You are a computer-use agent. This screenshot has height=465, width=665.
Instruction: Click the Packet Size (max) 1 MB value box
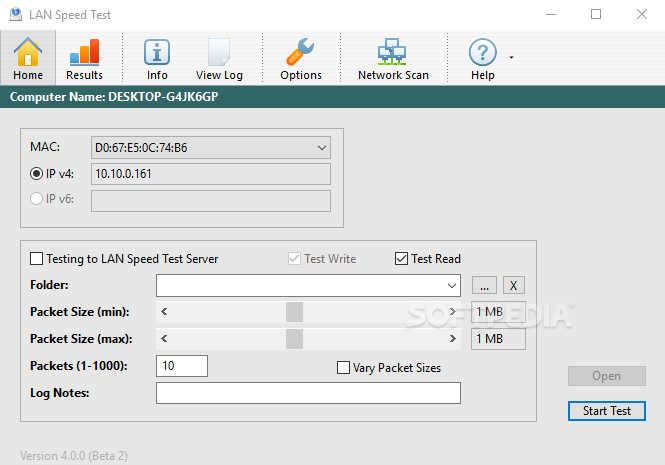point(498,339)
